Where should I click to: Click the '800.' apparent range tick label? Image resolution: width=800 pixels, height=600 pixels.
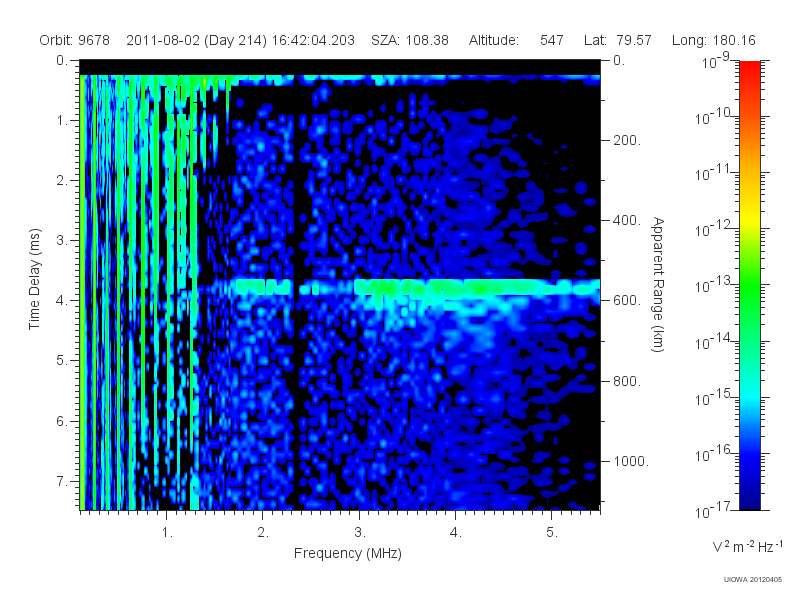(x=627, y=381)
